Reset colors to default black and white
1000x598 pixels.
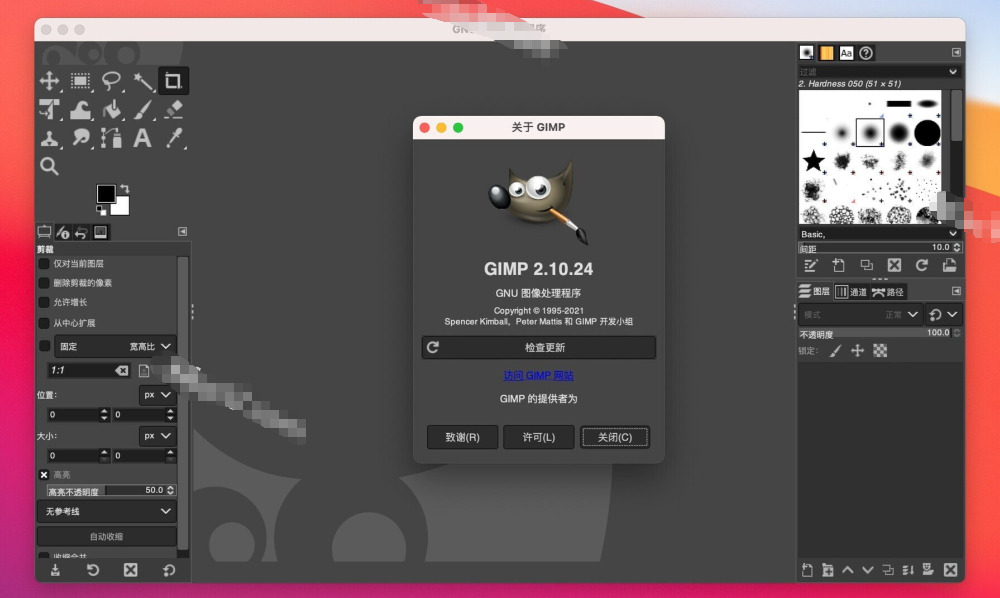[101, 210]
